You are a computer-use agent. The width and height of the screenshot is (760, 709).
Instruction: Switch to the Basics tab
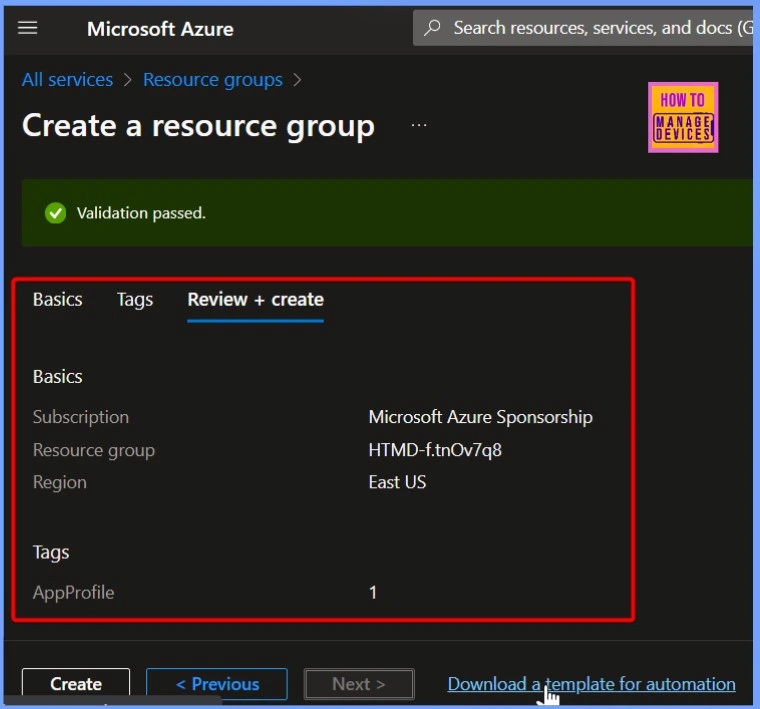coord(58,299)
